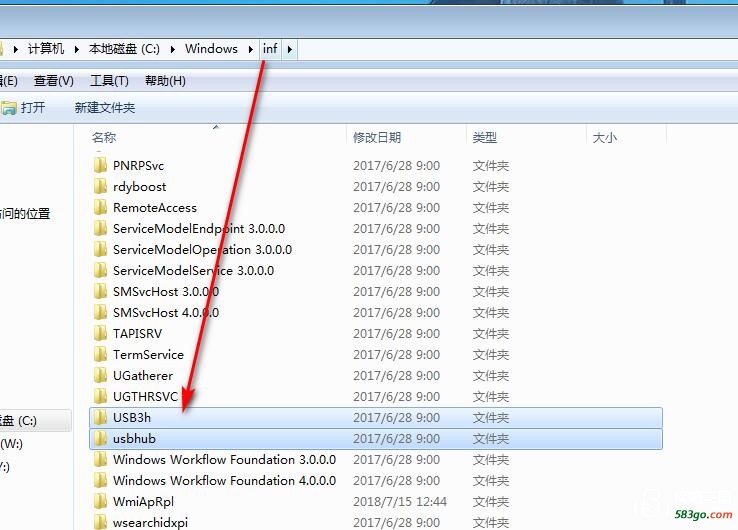Select Windows Workflow Foundation 4.0.0.0 name
Viewport: 738px width, 530px height.
(x=225, y=481)
